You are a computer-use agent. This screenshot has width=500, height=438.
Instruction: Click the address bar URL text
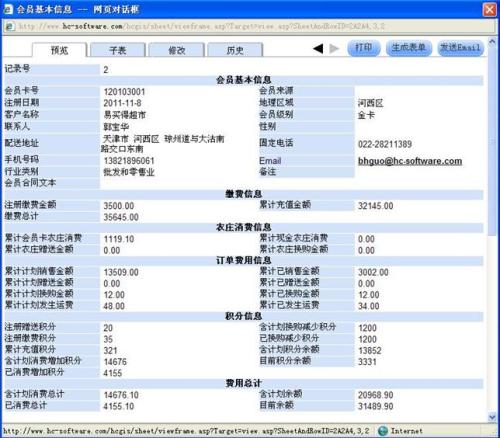(x=201, y=26)
